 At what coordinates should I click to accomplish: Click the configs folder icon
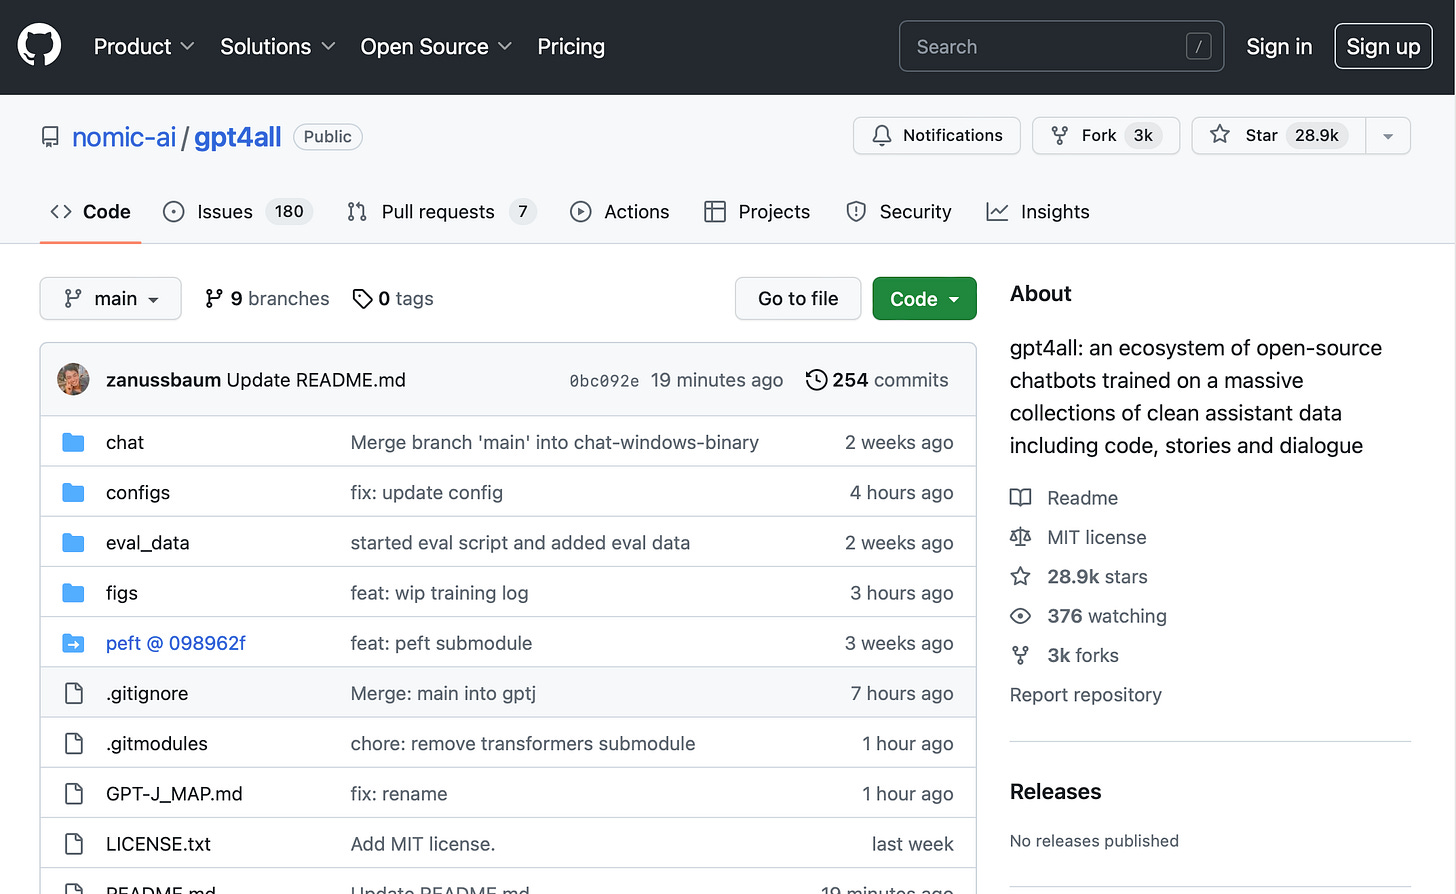[x=73, y=492]
